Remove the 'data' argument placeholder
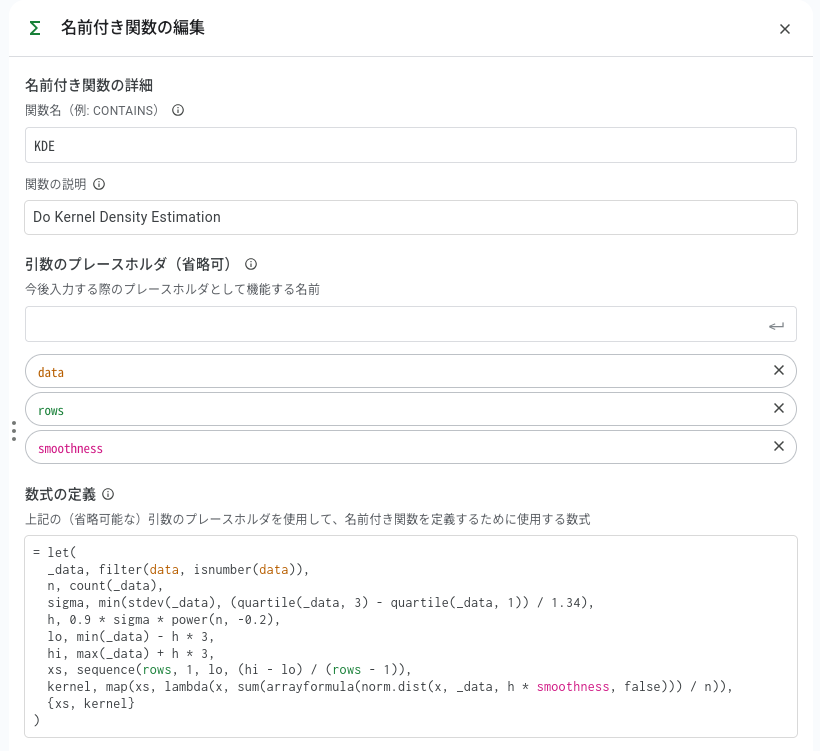820x751 pixels. pyautogui.click(x=779, y=370)
